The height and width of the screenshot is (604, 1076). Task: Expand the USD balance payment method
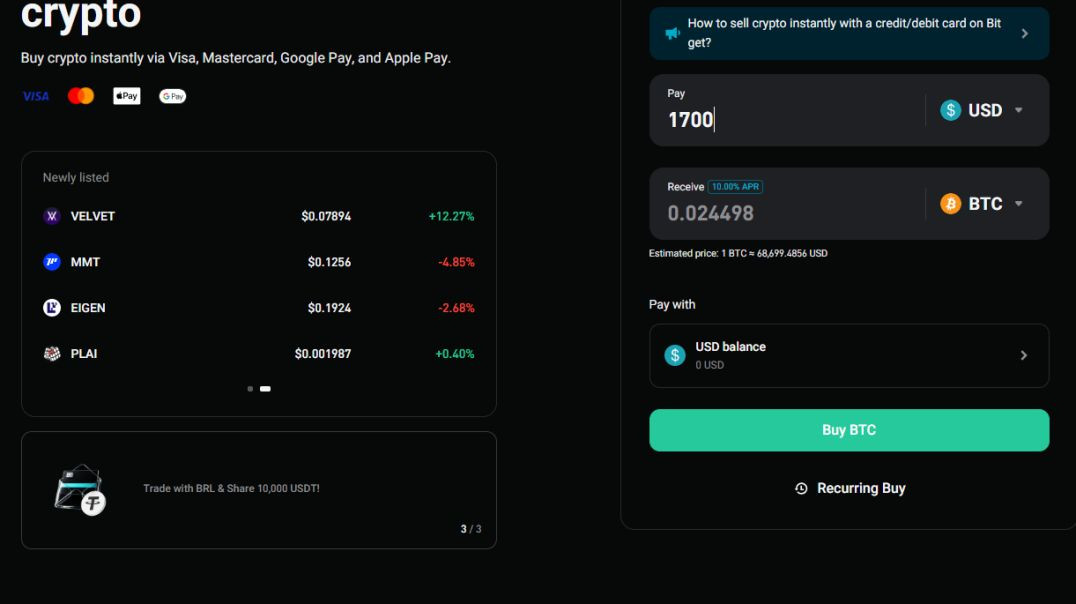[849, 356]
